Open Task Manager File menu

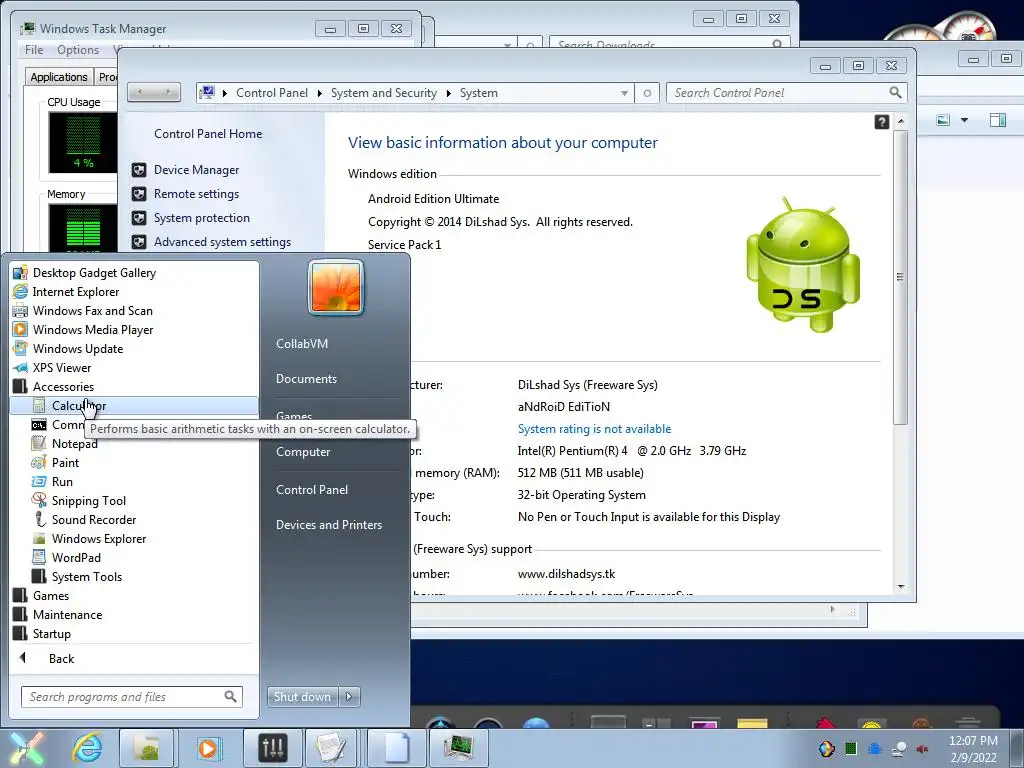pyautogui.click(x=34, y=50)
